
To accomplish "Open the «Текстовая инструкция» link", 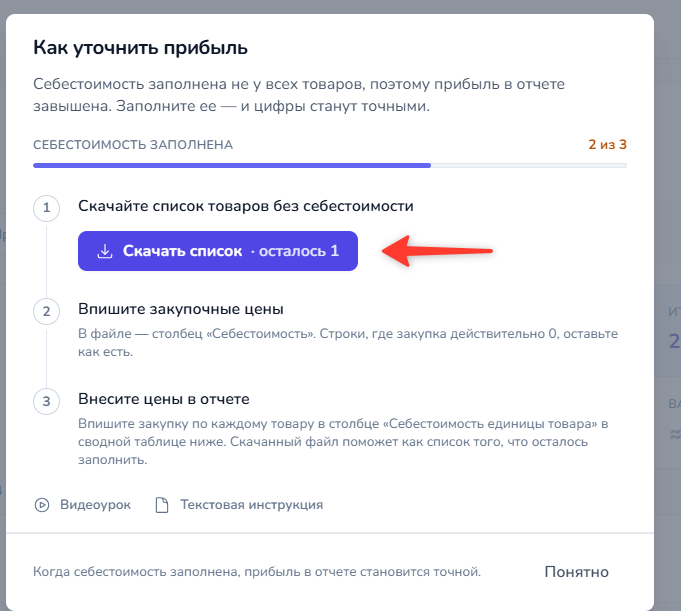I will point(251,505).
